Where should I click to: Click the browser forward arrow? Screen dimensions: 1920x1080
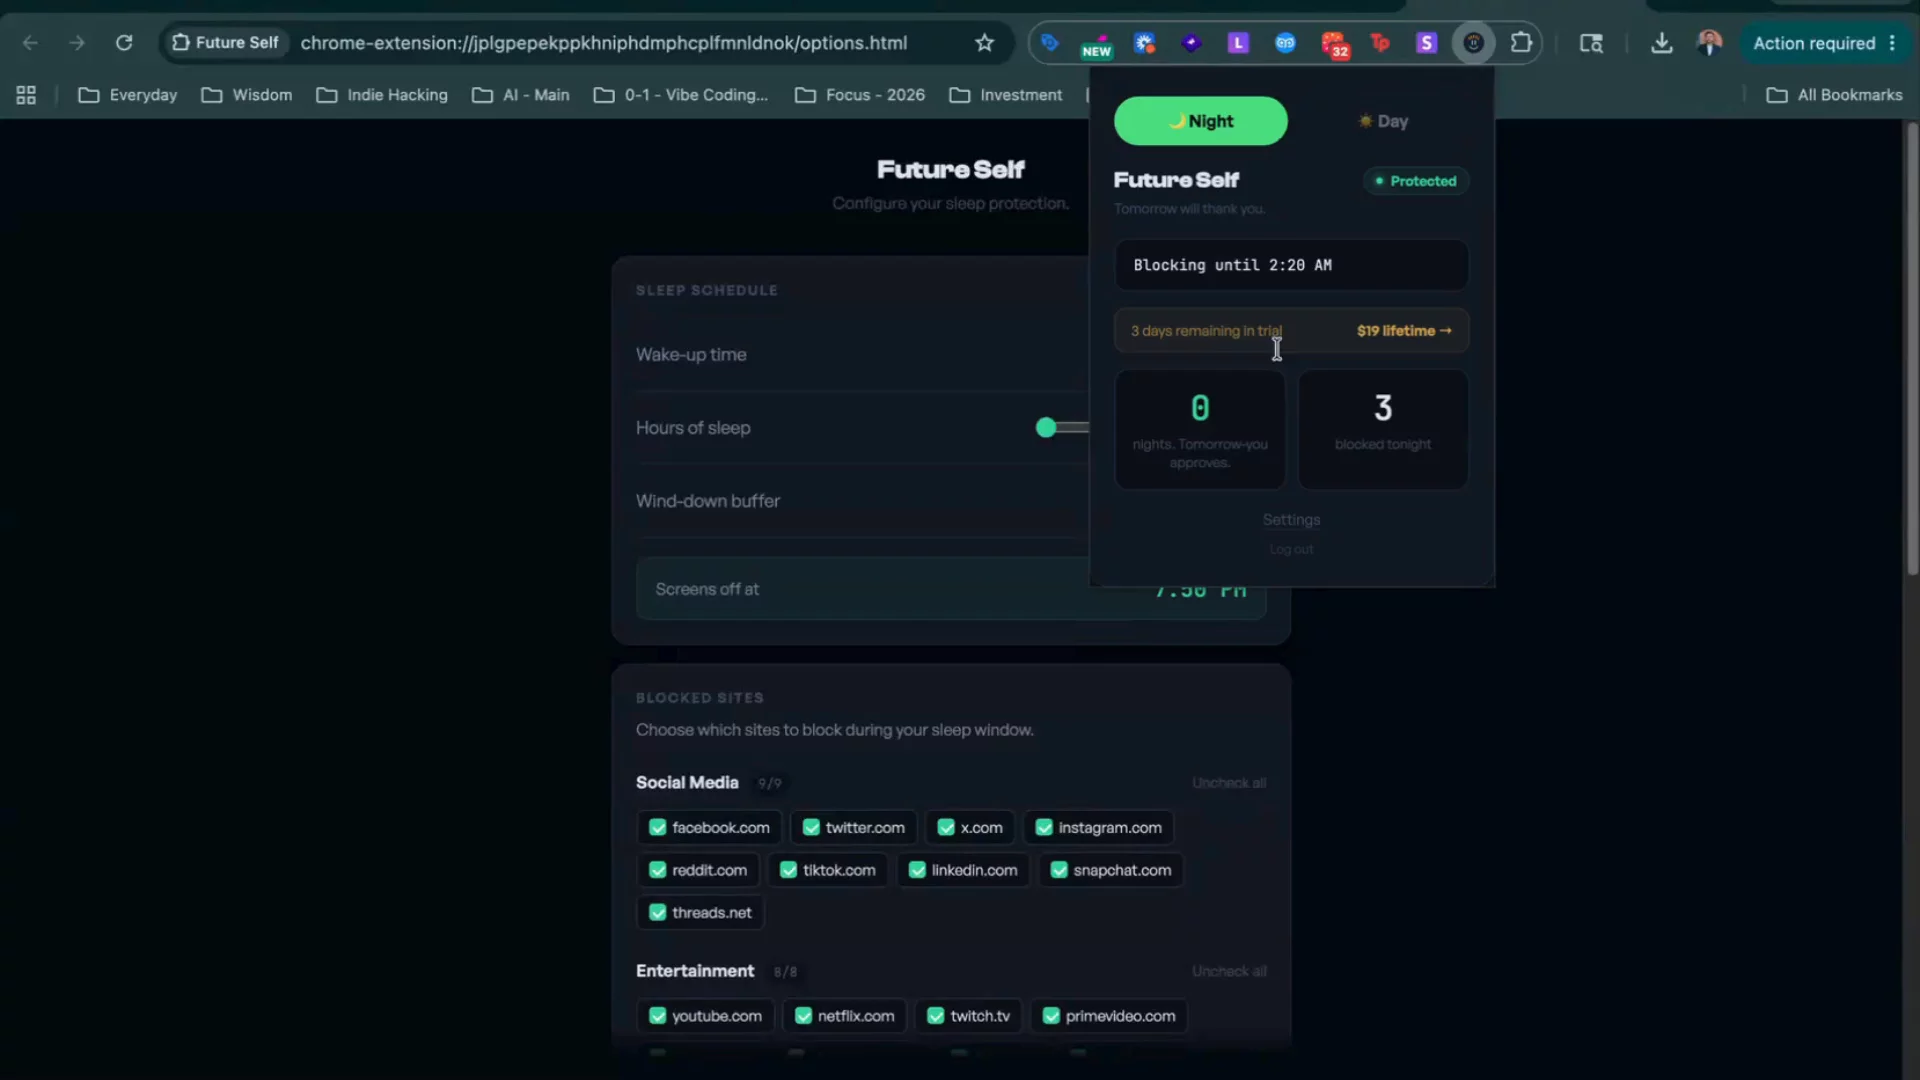point(77,43)
